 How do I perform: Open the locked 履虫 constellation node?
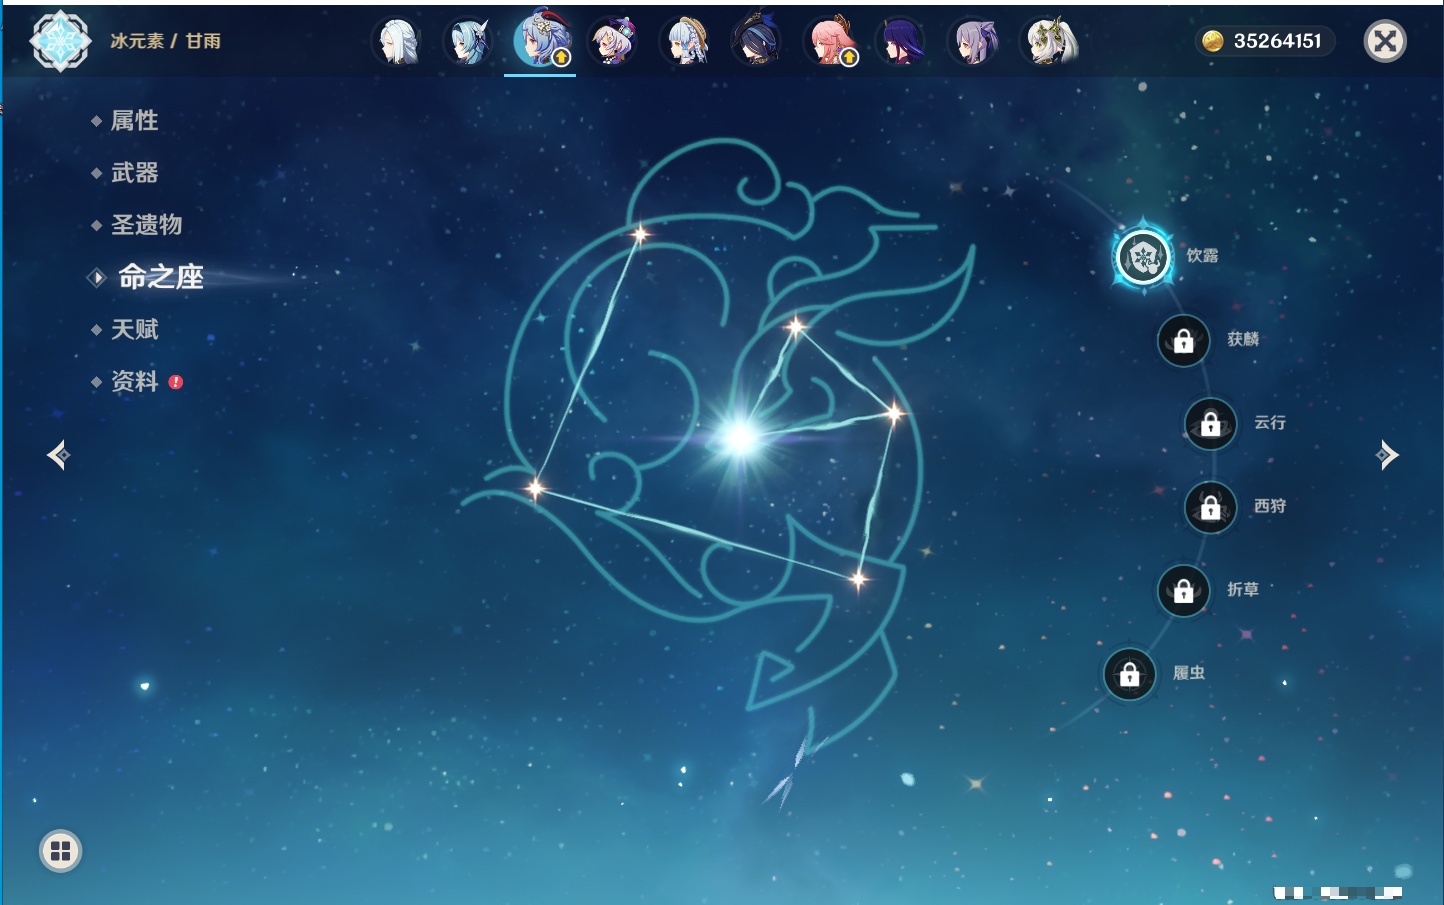(x=1130, y=675)
